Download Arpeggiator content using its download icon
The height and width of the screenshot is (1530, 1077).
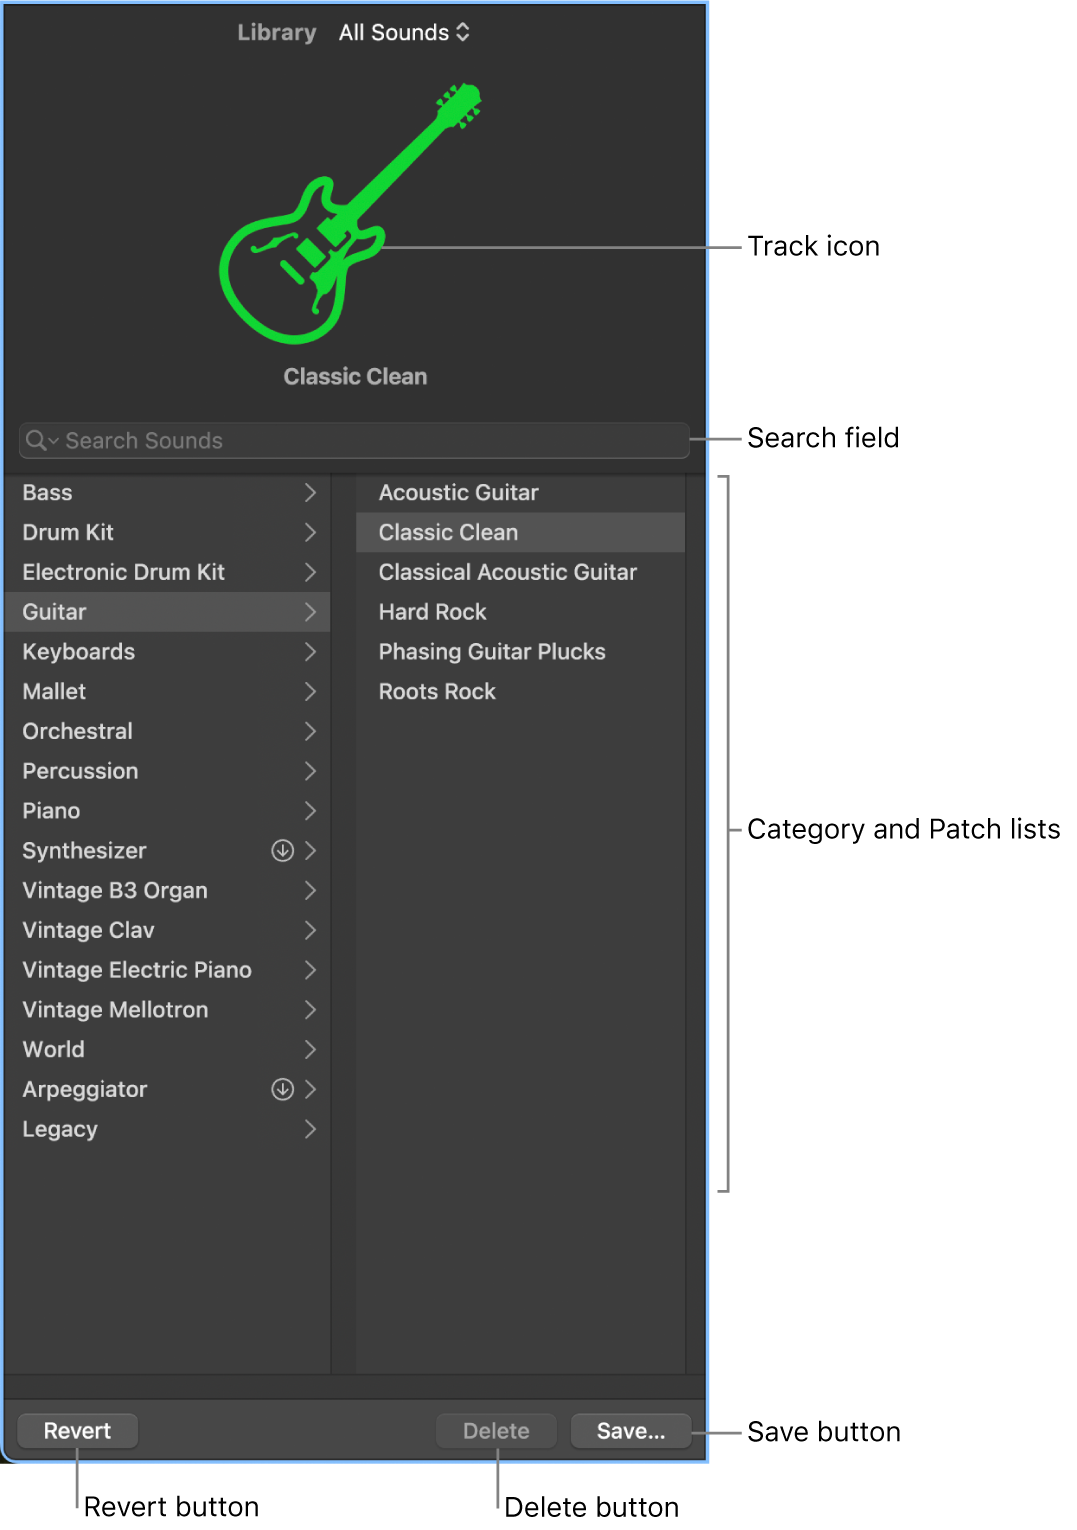tap(283, 1089)
